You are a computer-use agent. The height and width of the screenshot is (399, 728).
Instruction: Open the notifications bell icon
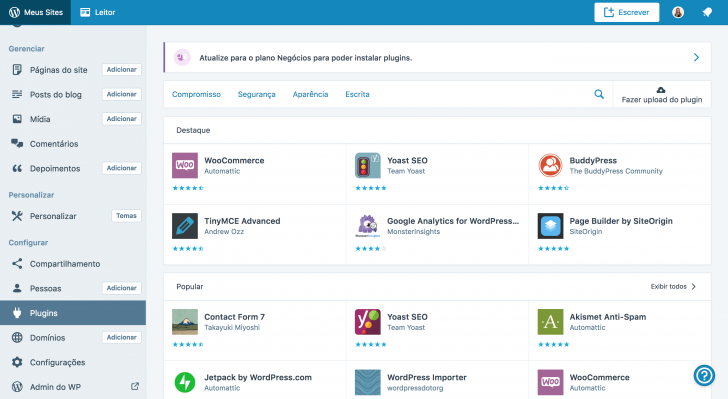click(707, 12)
